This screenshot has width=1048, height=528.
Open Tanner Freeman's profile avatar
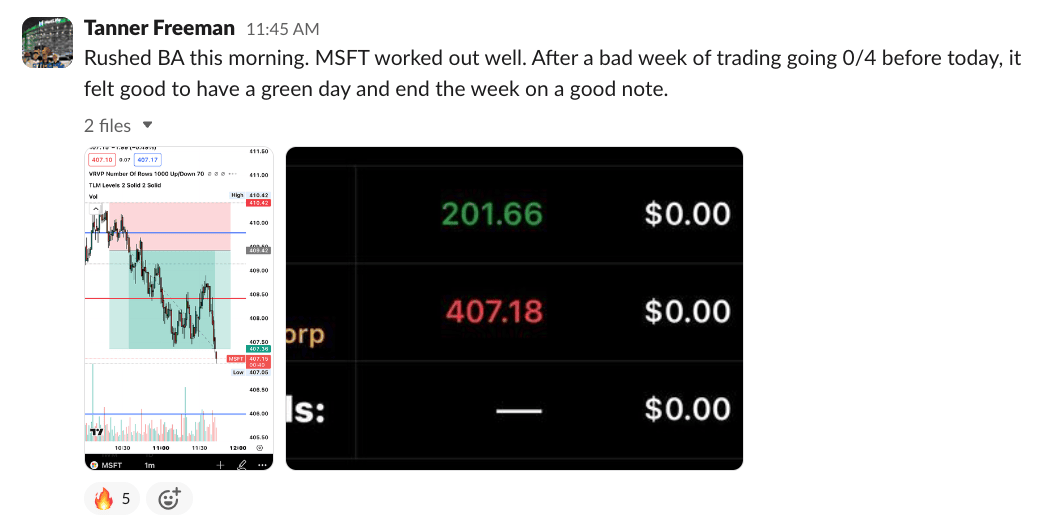(47, 41)
